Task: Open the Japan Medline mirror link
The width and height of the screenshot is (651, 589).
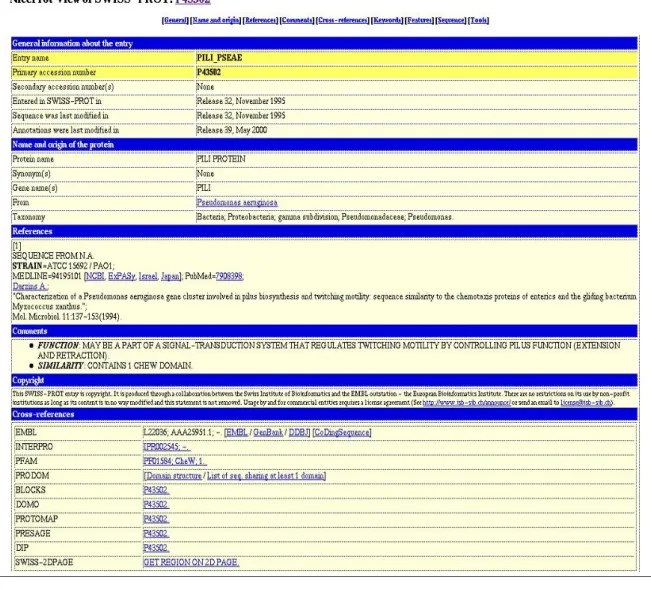Action: tap(170, 276)
